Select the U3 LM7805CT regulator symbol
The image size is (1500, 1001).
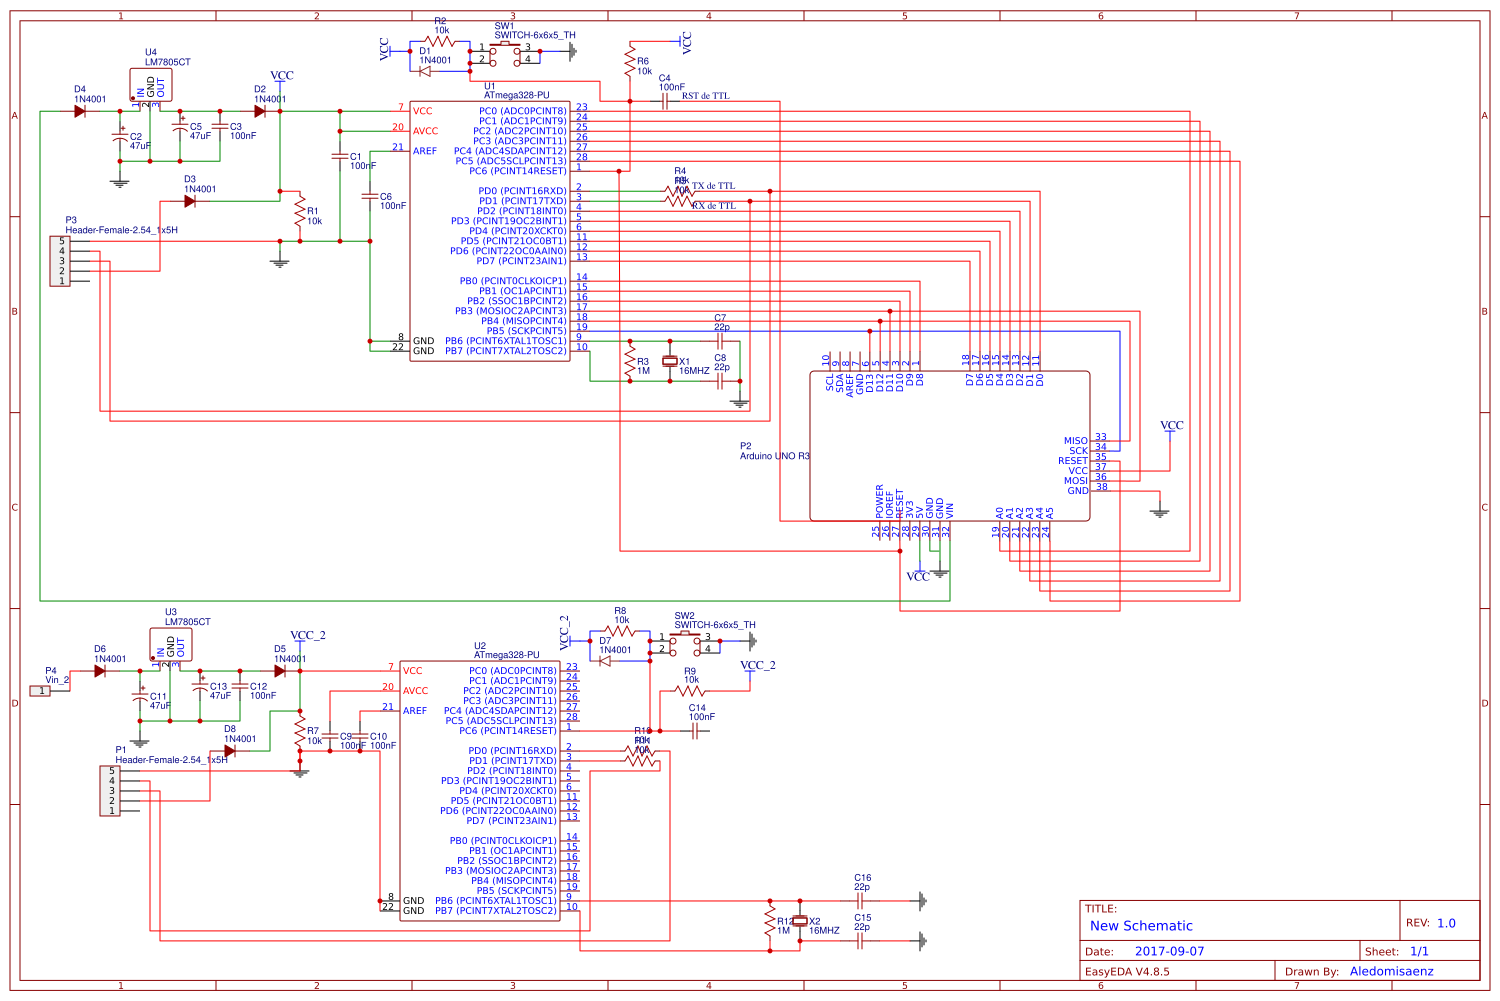coord(171,645)
